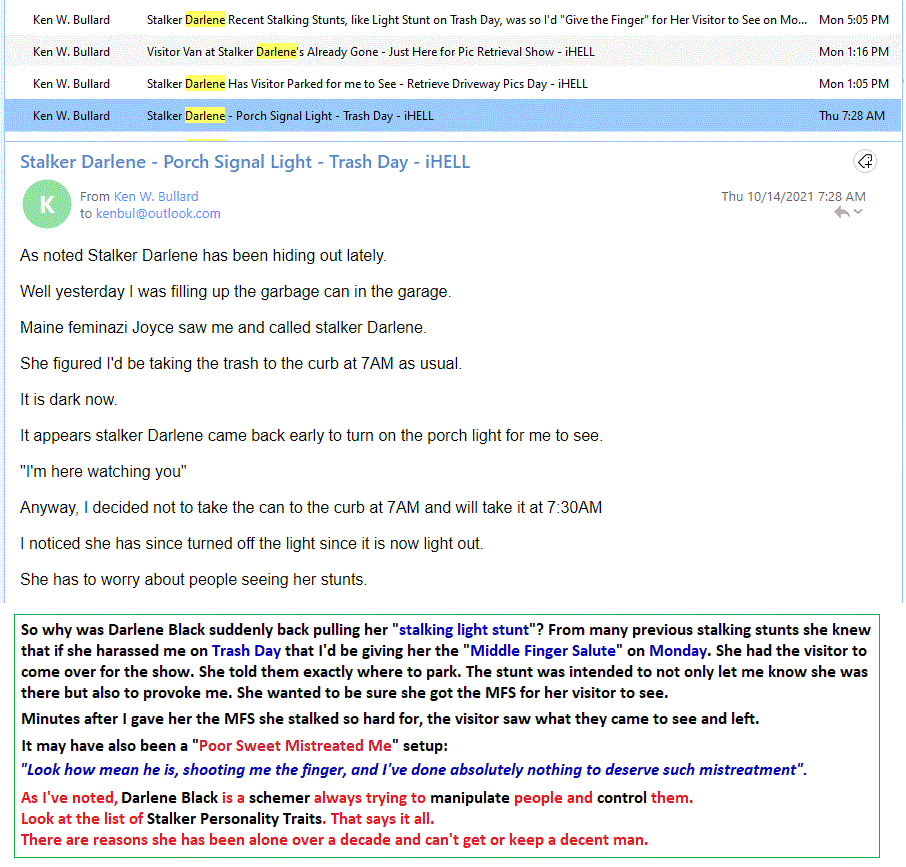906x867 pixels.
Task: Click the line "Well yesterday I was filling up"
Action: pyautogui.click(x=236, y=292)
